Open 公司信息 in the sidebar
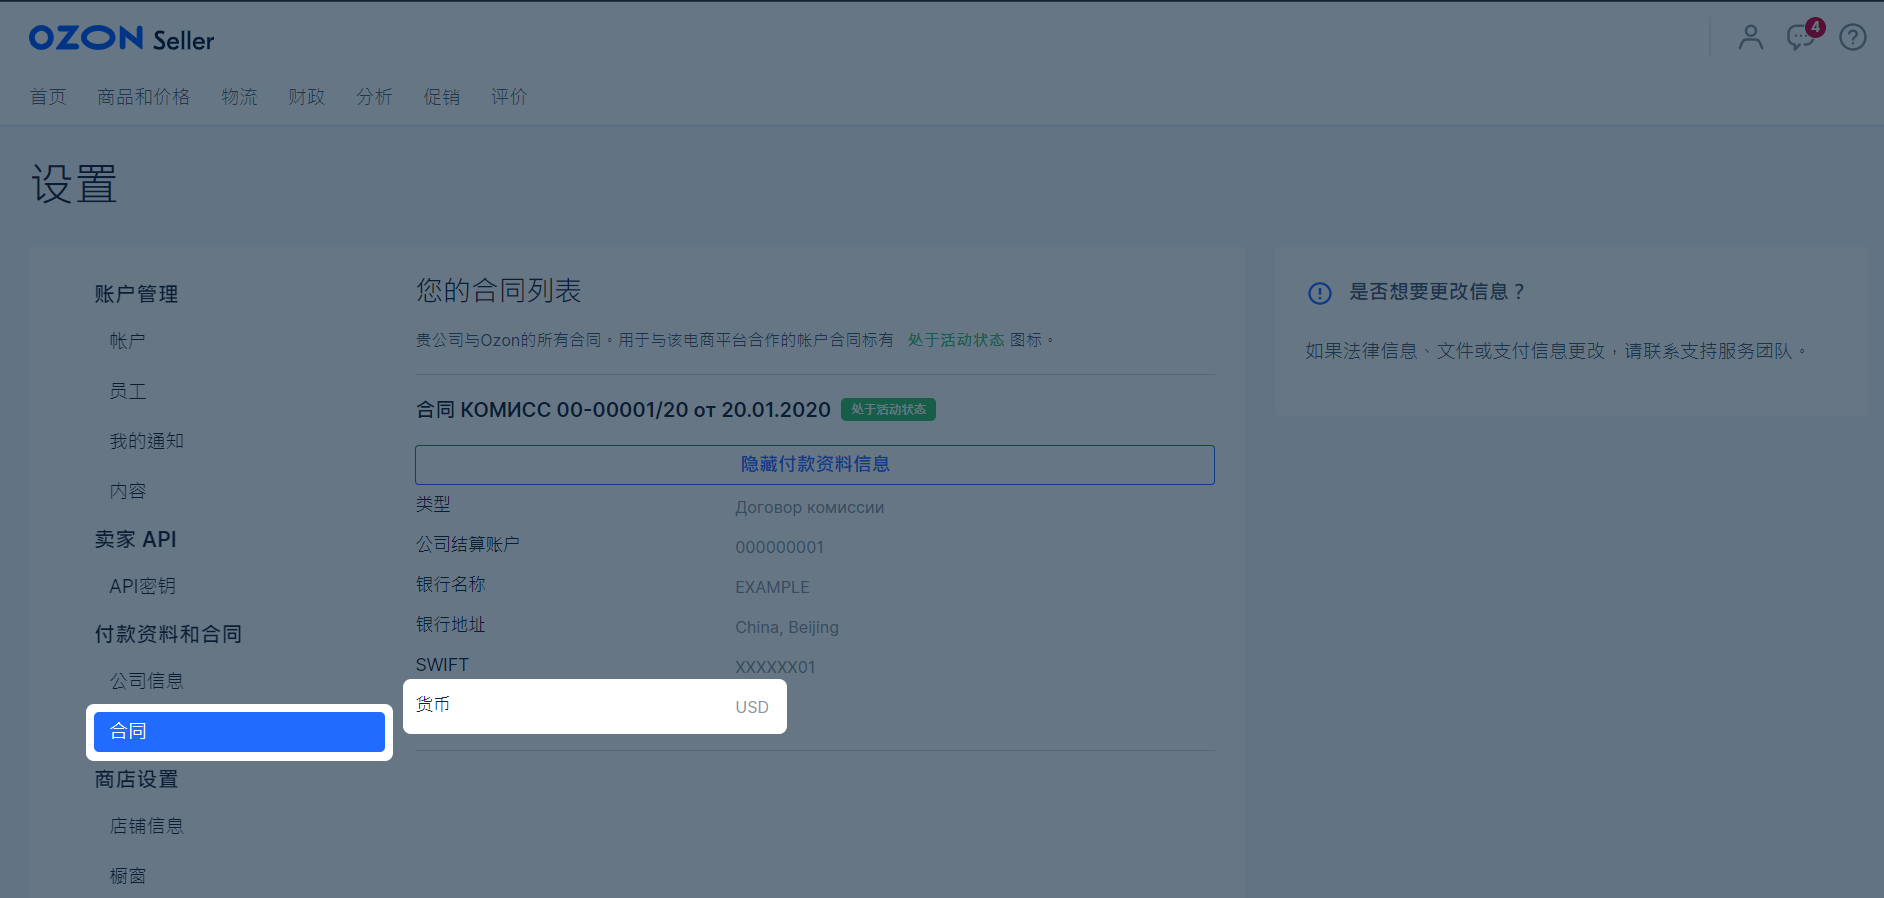The image size is (1884, 898). pyautogui.click(x=146, y=681)
